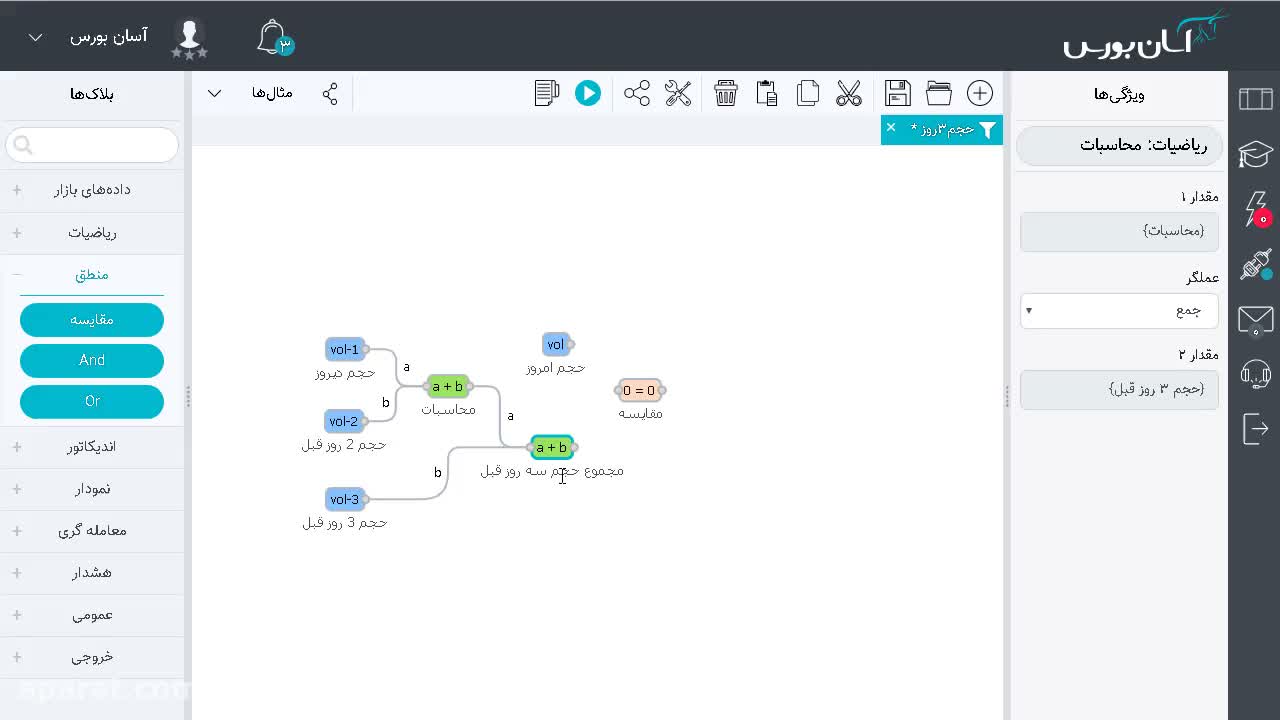Copy selected block with the copy icon
Viewport: 1280px width, 720px height.
click(808, 93)
